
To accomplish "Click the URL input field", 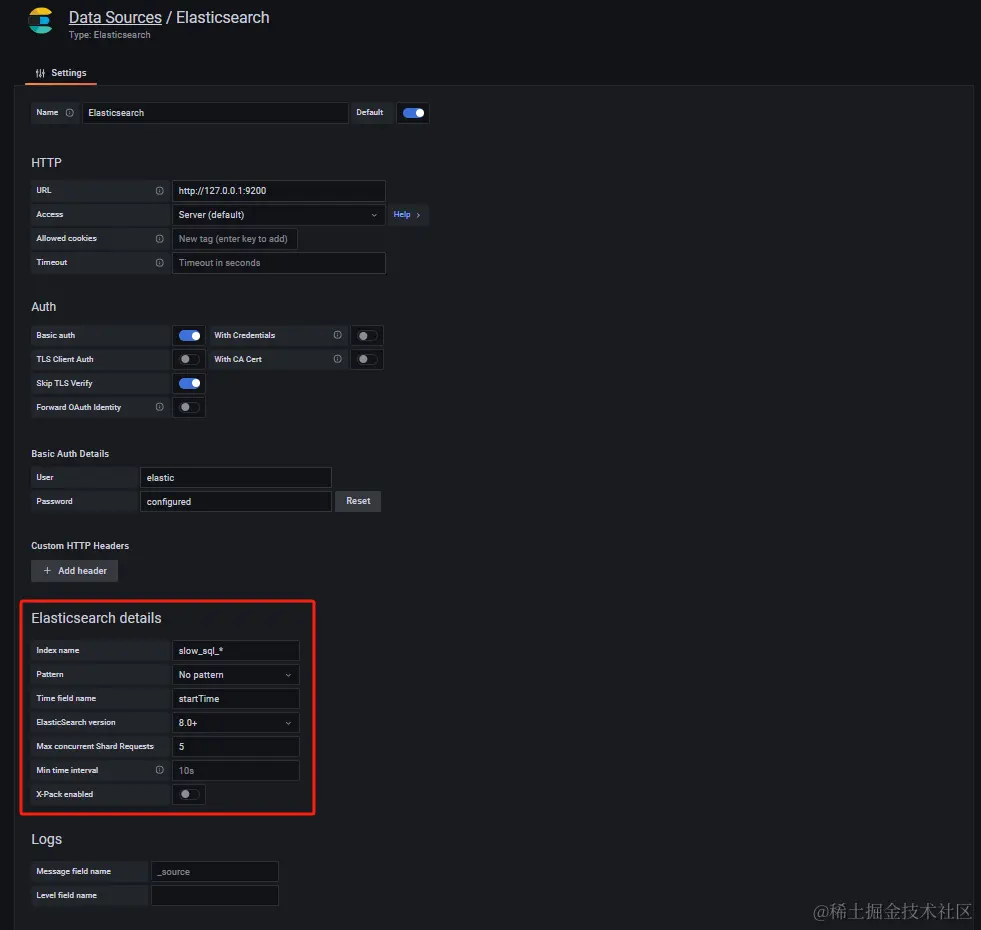I will 278,191.
